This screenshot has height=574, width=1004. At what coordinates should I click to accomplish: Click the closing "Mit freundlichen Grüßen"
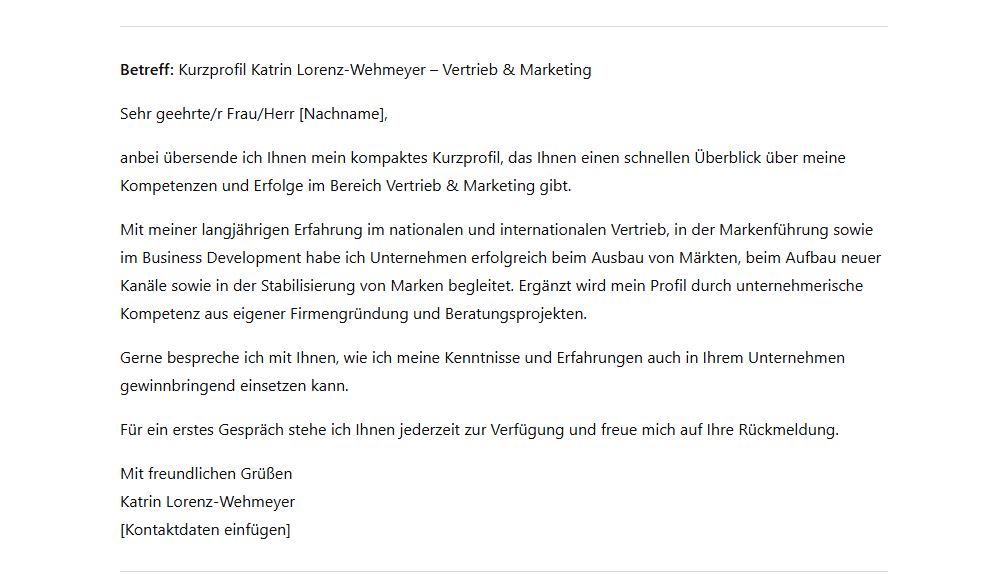(206, 474)
